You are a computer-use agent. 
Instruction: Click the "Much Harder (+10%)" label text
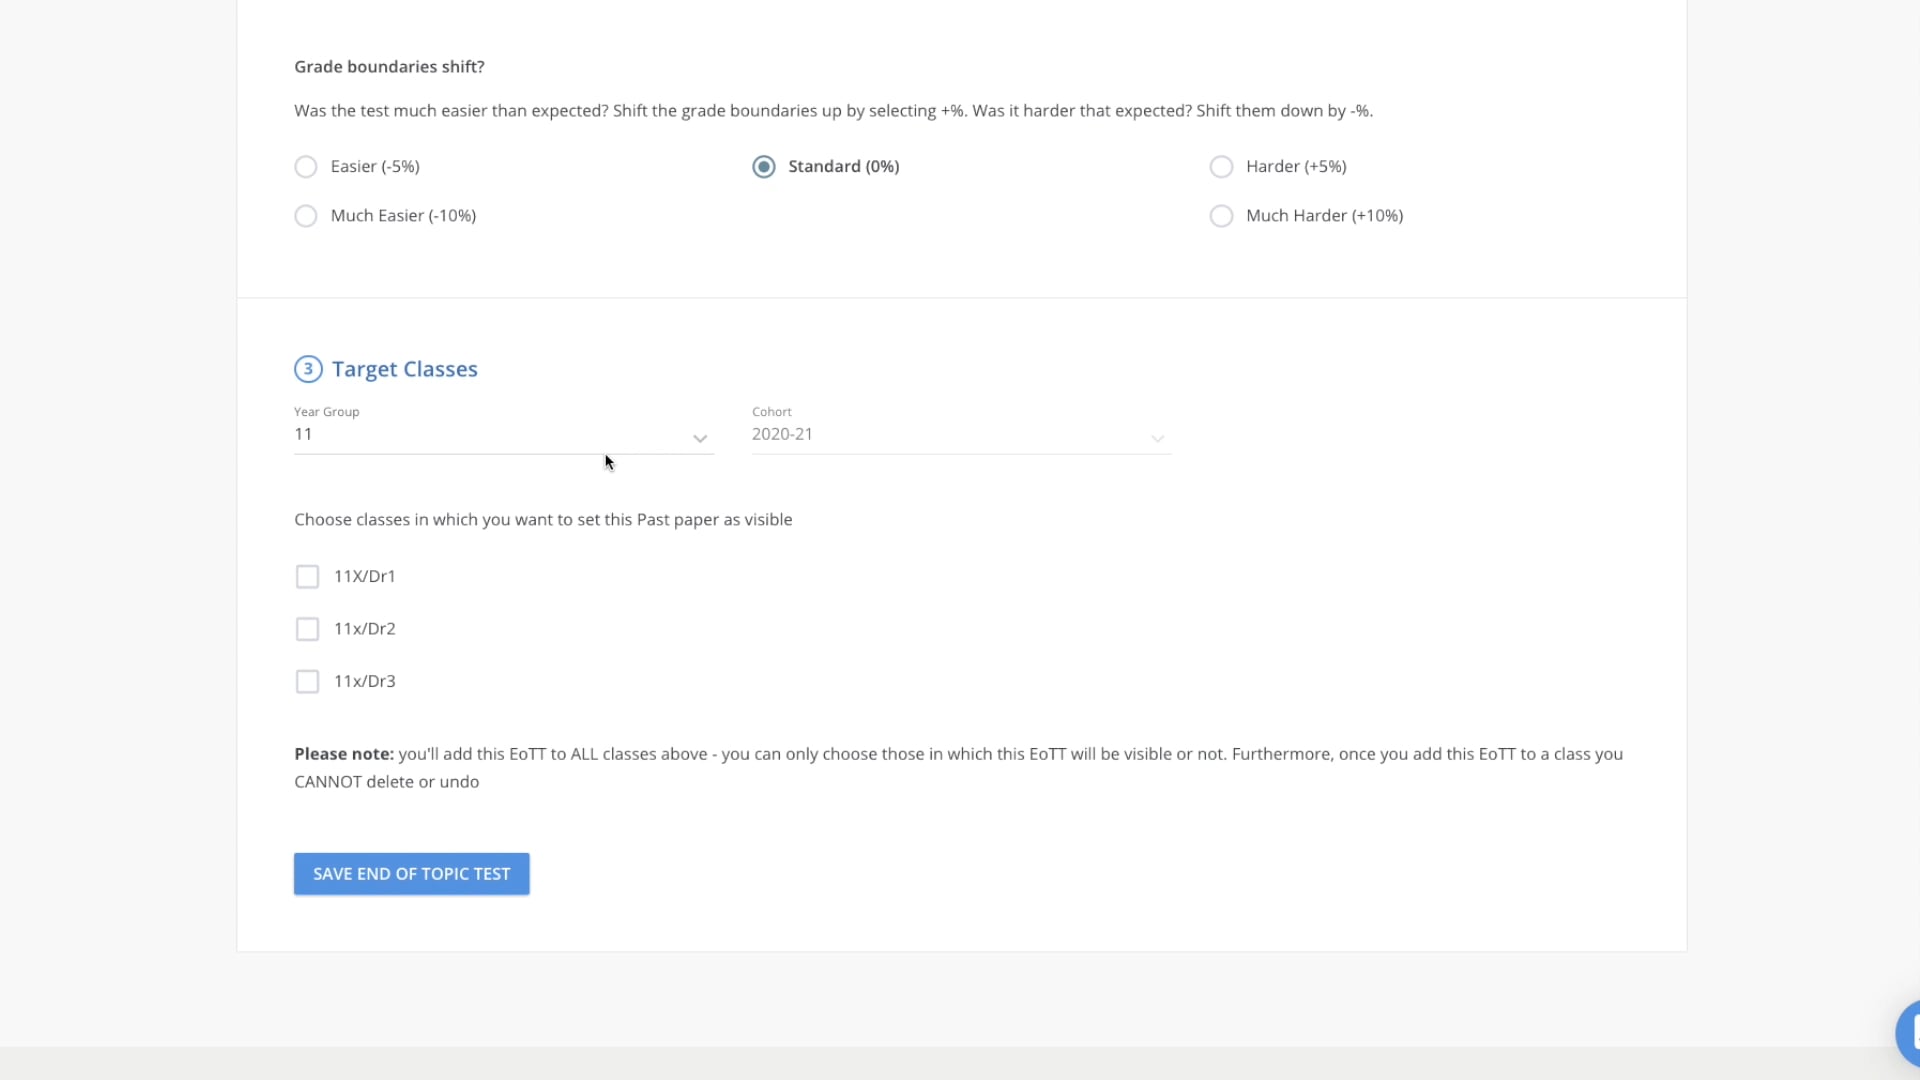(x=1324, y=216)
